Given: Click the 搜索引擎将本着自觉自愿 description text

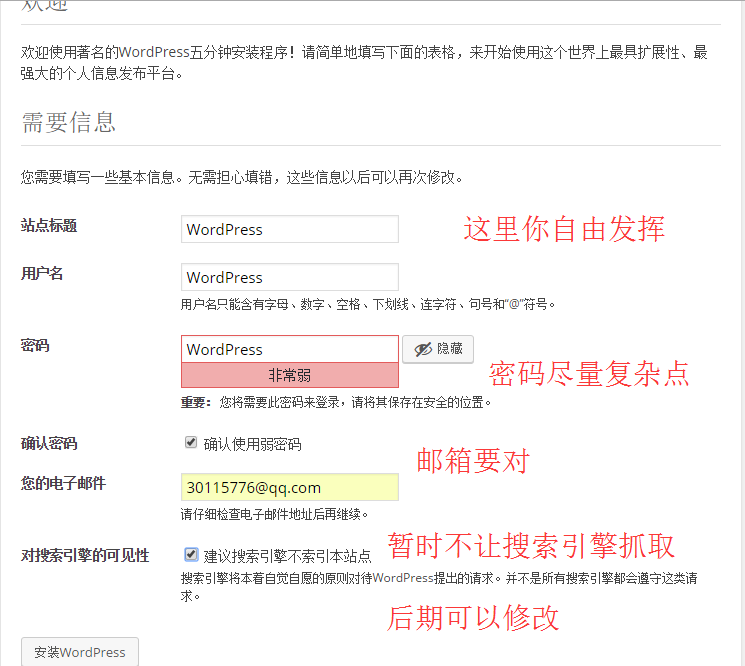Looking at the screenshot, I should [x=439, y=587].
